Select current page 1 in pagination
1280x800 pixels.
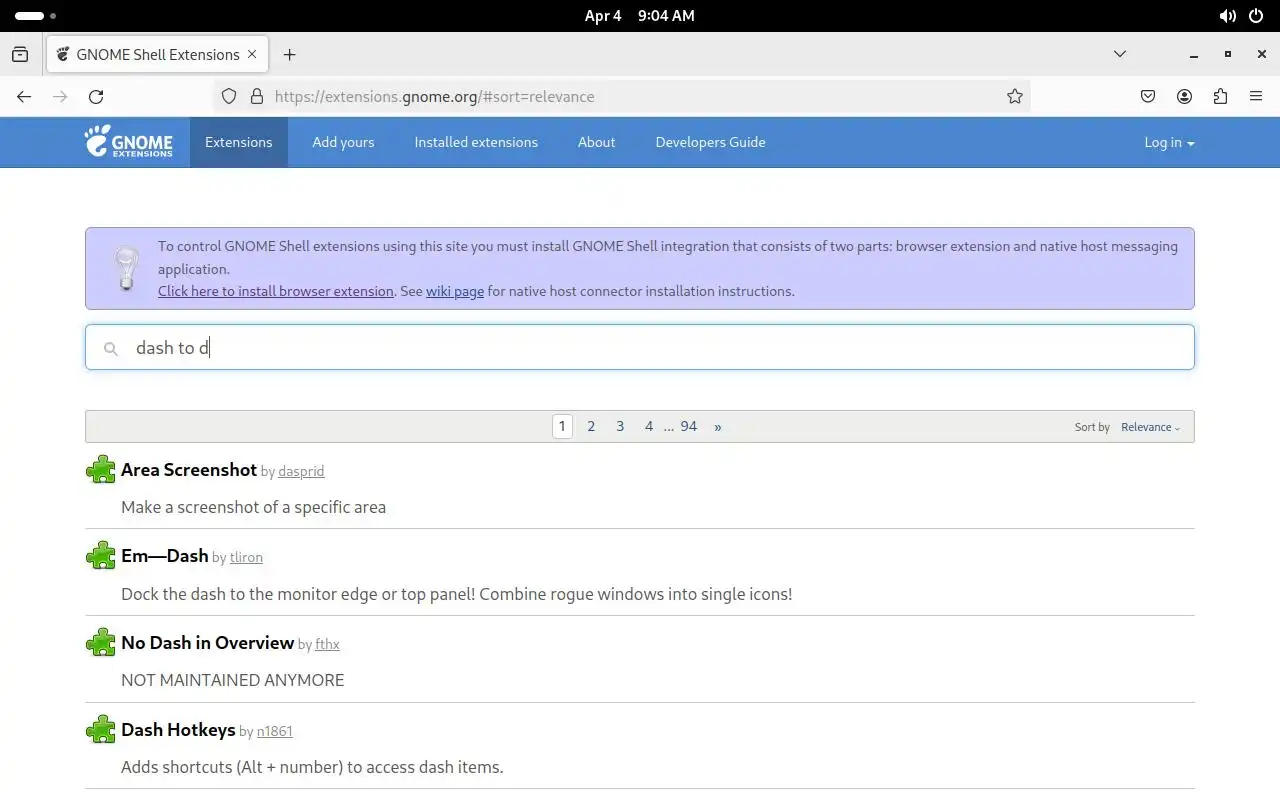click(x=562, y=427)
